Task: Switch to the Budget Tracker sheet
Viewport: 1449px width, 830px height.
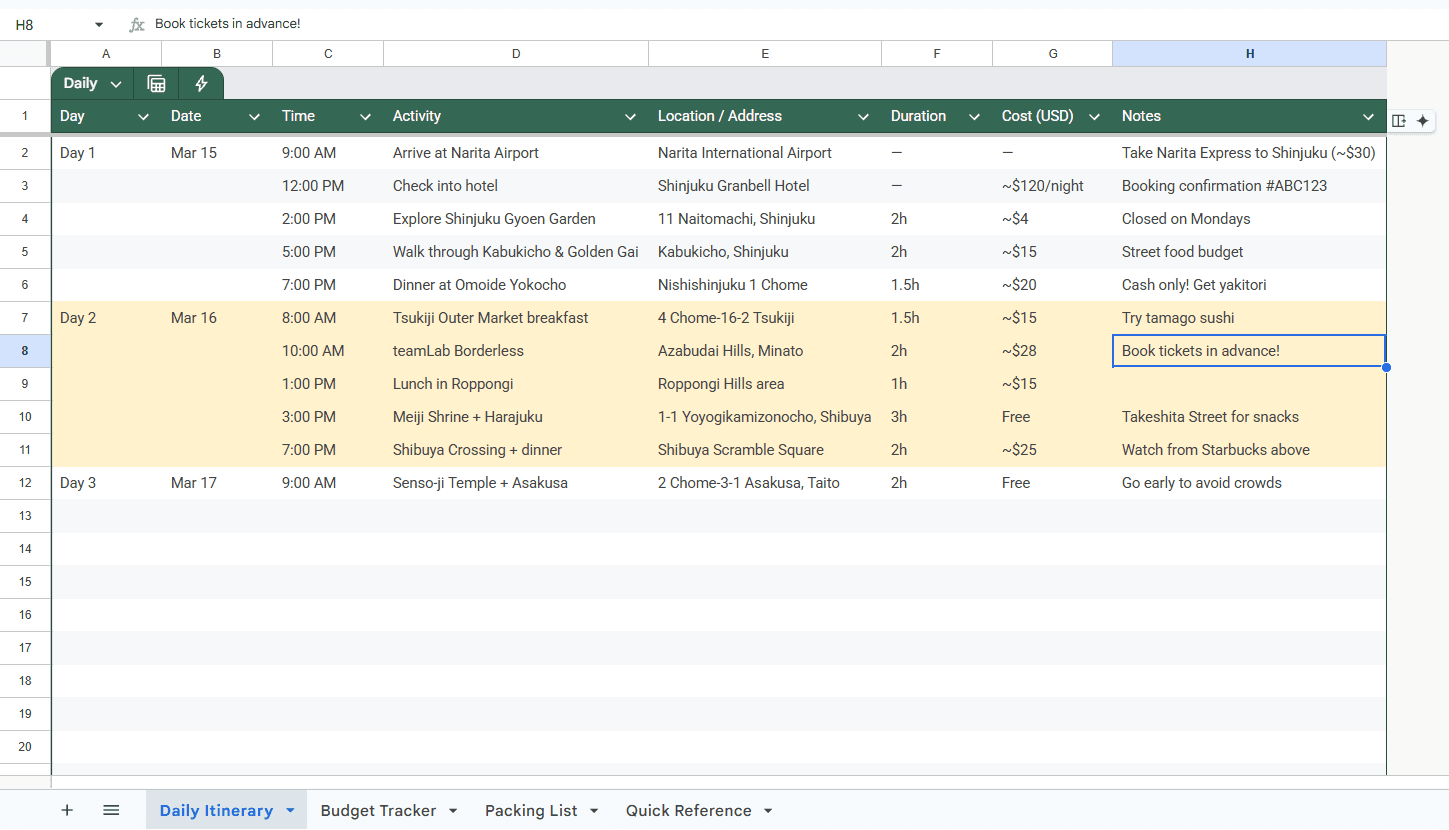Action: tap(378, 810)
